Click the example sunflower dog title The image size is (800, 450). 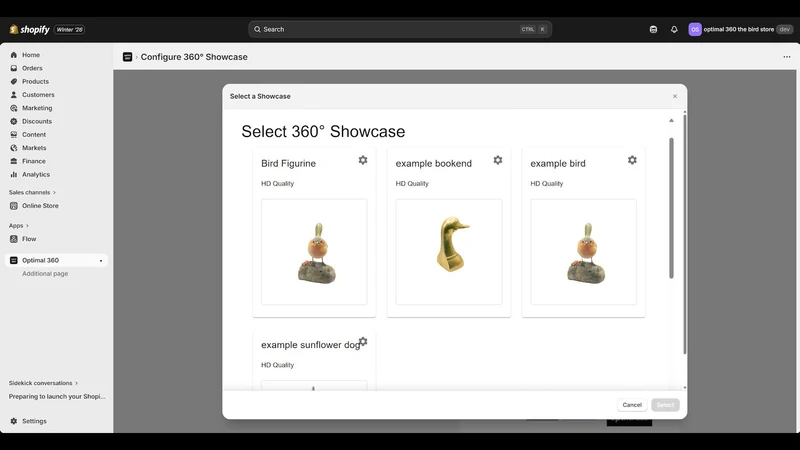tap(310, 345)
